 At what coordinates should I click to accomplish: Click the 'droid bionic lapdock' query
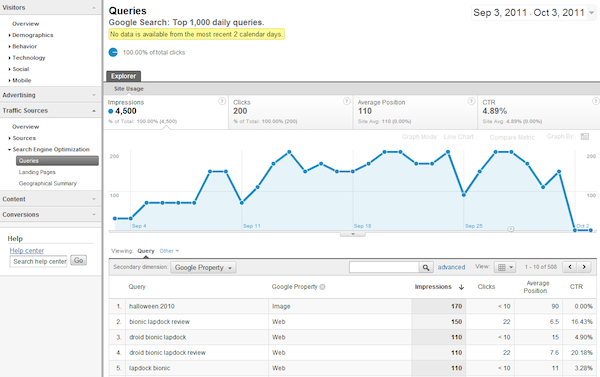[x=158, y=337]
